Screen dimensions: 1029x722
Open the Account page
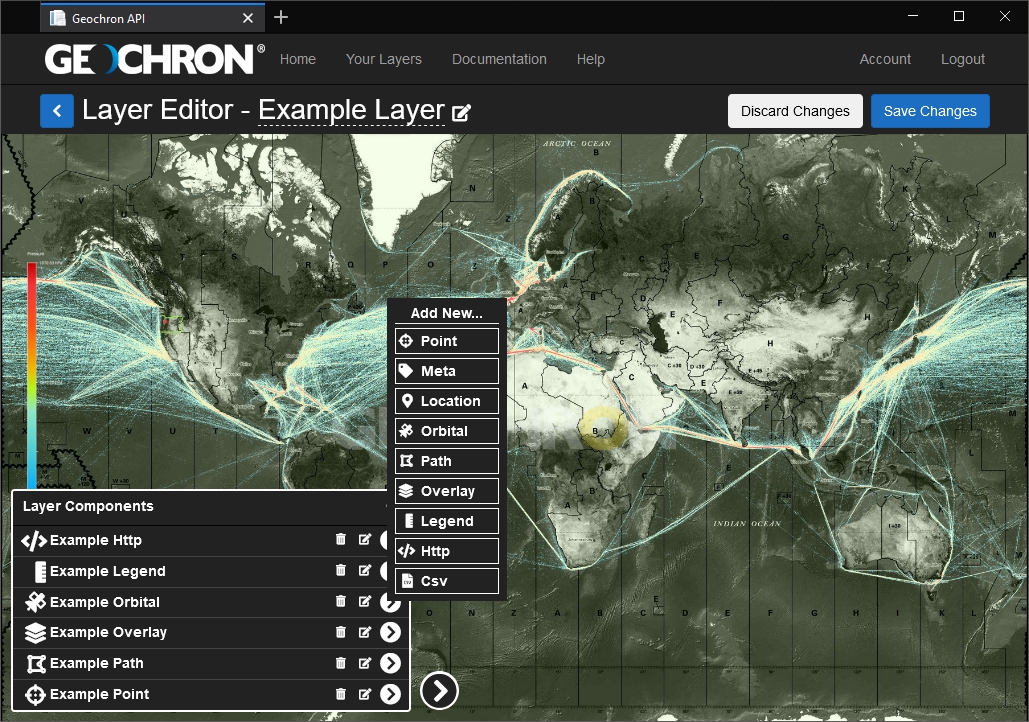(x=885, y=59)
